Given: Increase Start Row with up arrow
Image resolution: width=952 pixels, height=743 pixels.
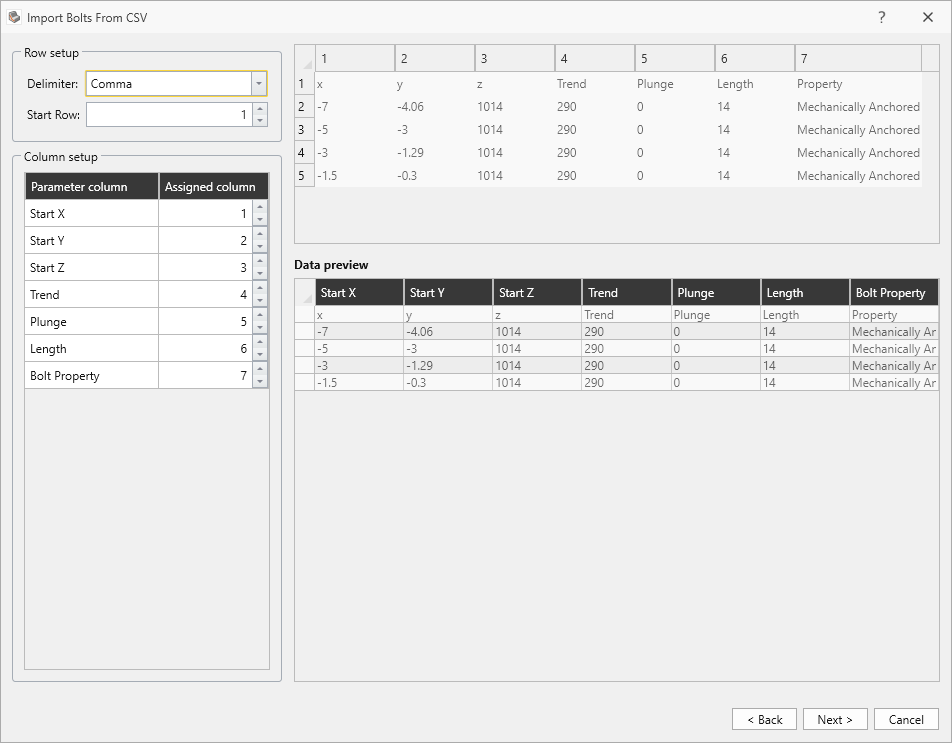Looking at the screenshot, I should tap(260, 109).
